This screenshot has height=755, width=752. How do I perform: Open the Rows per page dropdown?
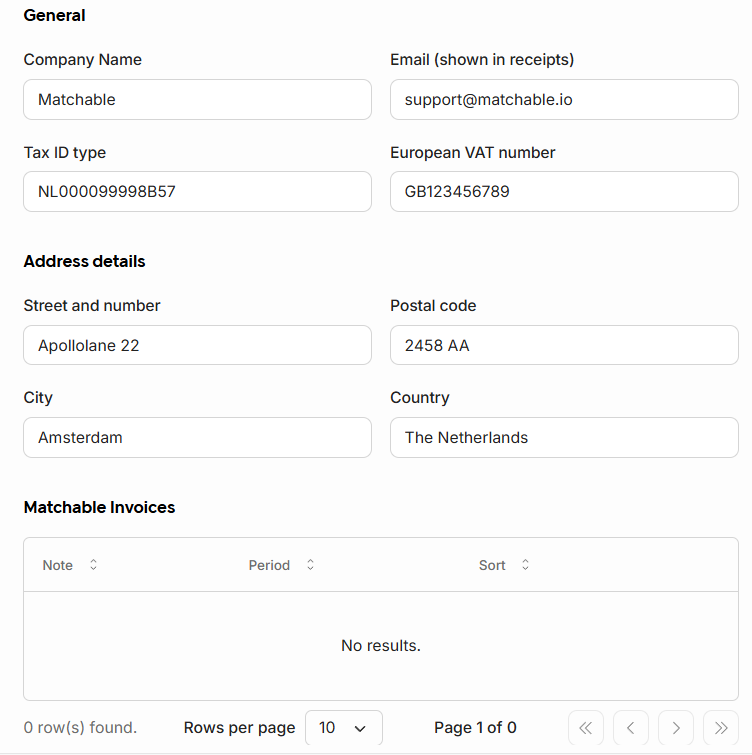tap(344, 728)
